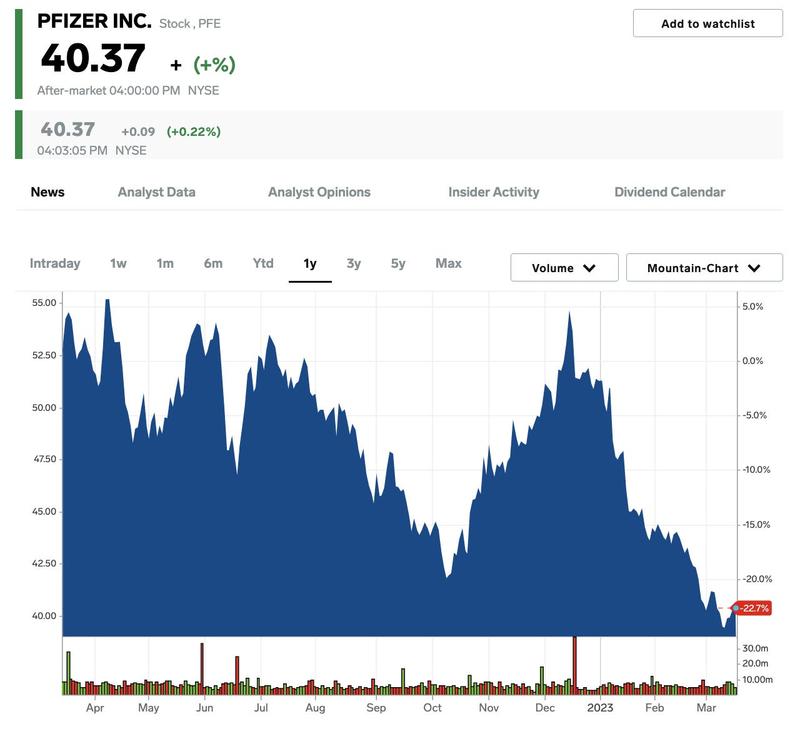The height and width of the screenshot is (733, 800).
Task: Open the Volume dropdown
Action: (x=564, y=268)
